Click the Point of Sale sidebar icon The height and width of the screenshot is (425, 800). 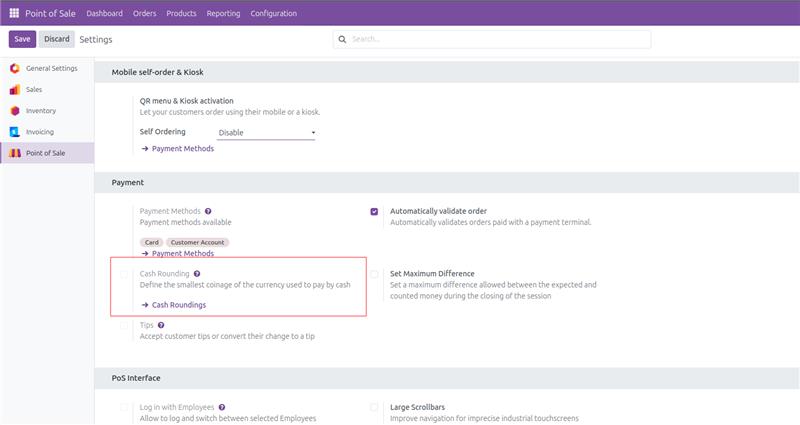[14, 152]
